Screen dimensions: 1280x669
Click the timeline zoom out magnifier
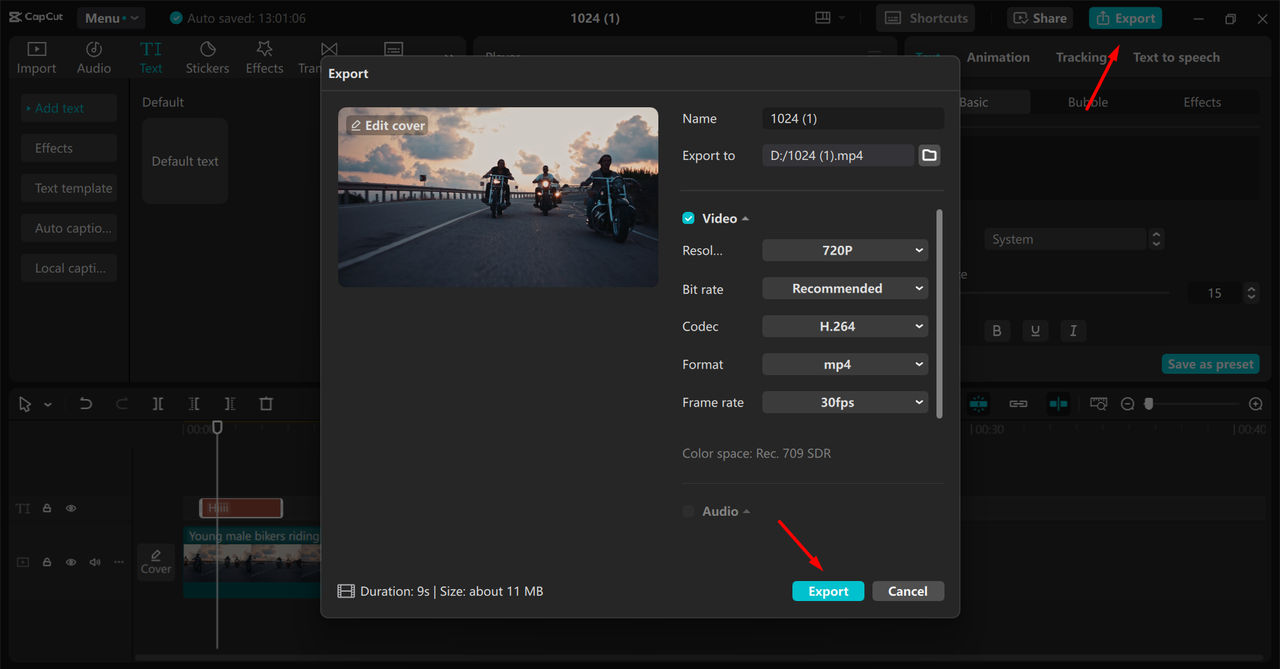[x=1127, y=404]
